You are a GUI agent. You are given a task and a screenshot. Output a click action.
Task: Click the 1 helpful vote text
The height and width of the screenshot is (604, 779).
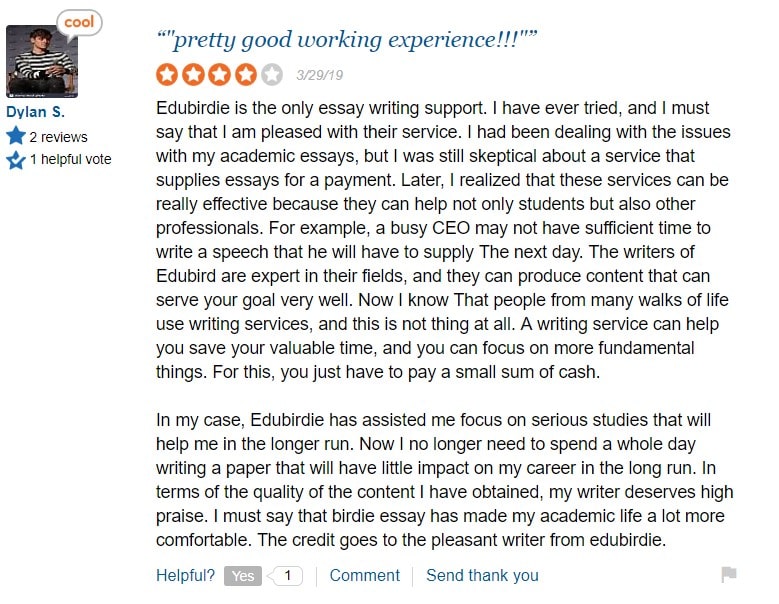(x=71, y=159)
